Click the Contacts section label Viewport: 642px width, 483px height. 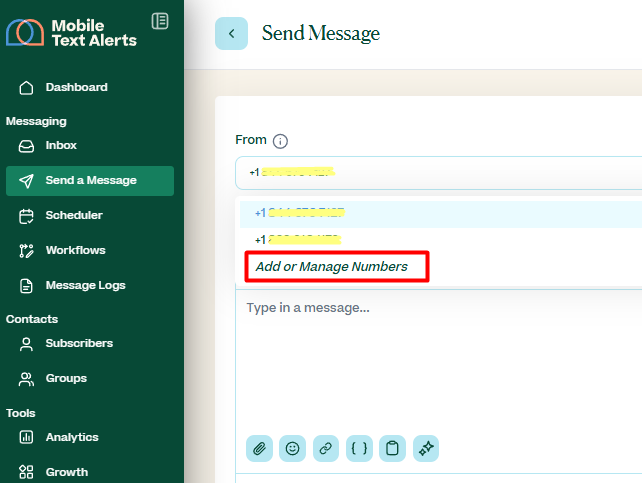tap(32, 319)
